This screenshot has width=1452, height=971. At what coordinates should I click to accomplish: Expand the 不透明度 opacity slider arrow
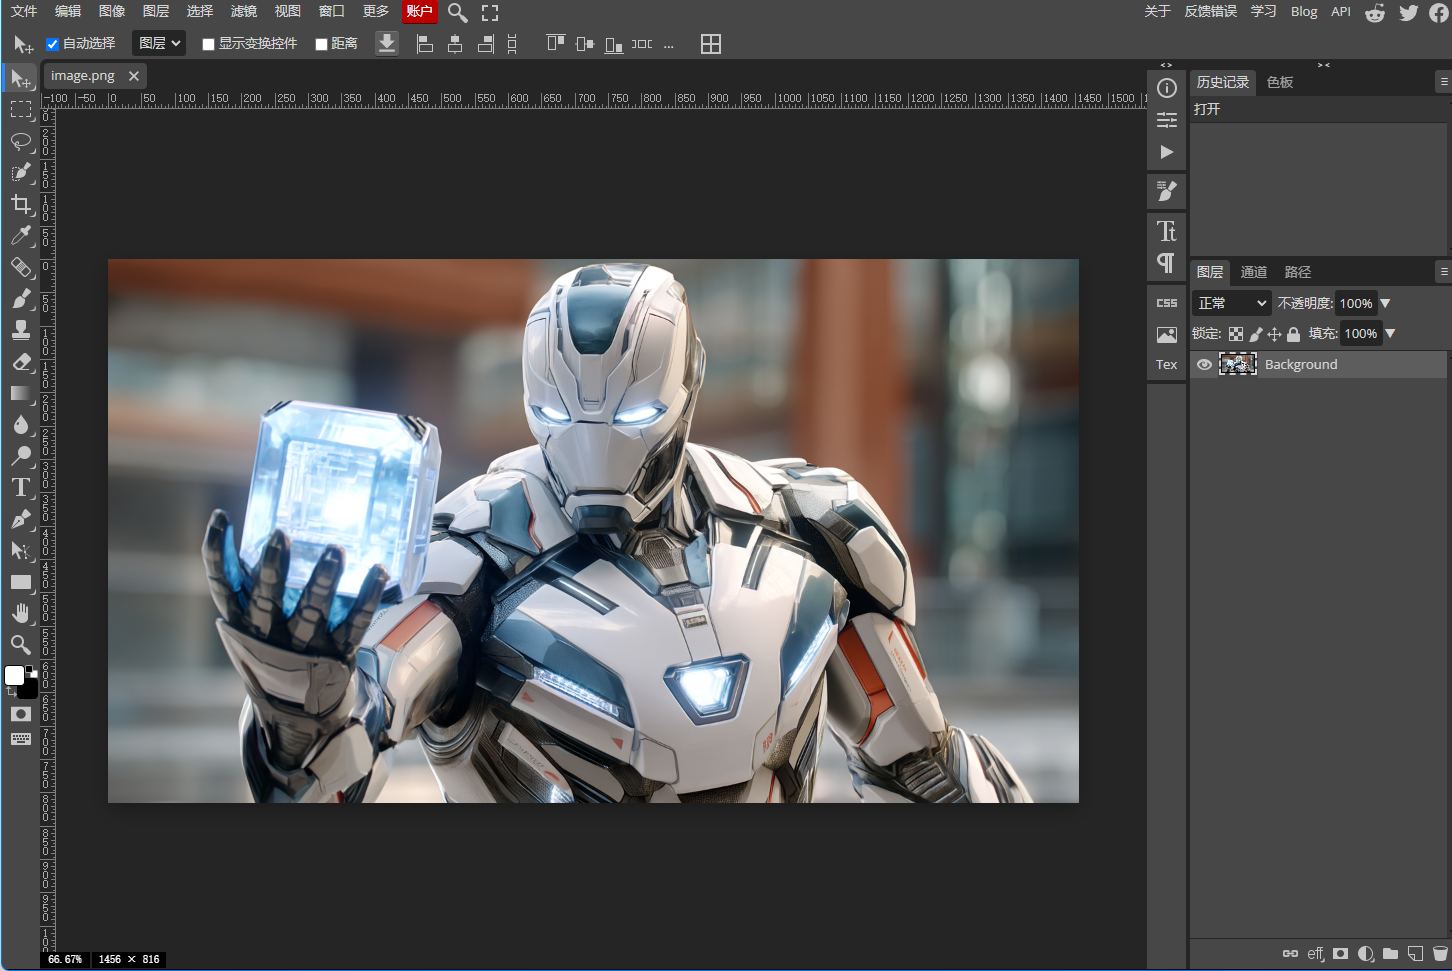point(1385,303)
